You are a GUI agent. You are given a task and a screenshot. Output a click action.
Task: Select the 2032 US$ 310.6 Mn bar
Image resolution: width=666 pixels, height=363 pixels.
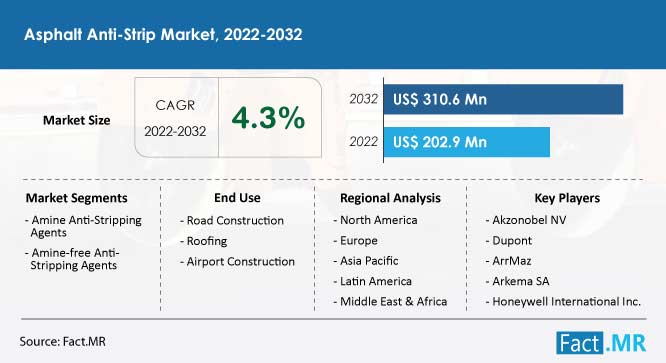[503, 99]
